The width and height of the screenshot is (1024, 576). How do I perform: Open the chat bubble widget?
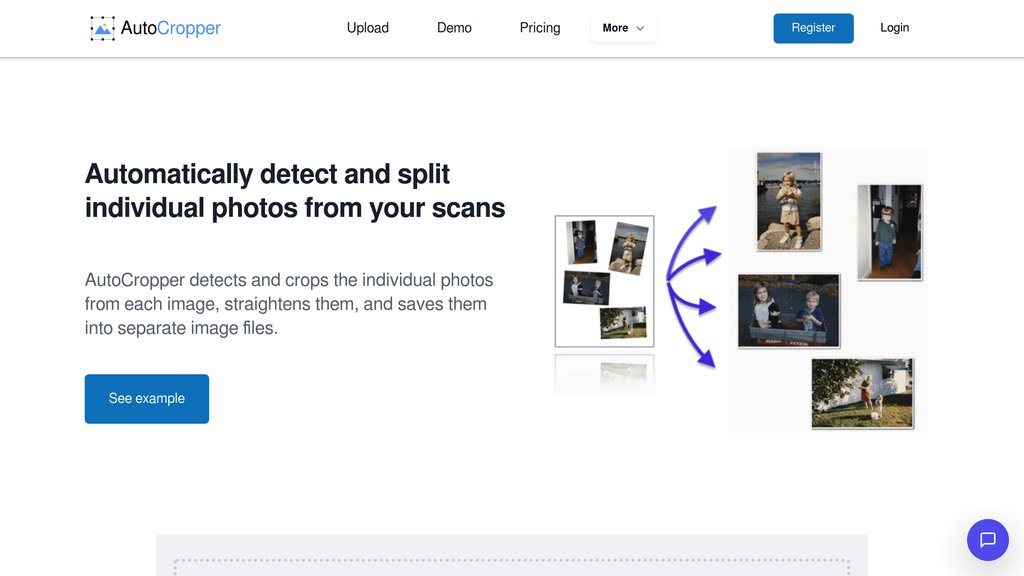pos(987,540)
